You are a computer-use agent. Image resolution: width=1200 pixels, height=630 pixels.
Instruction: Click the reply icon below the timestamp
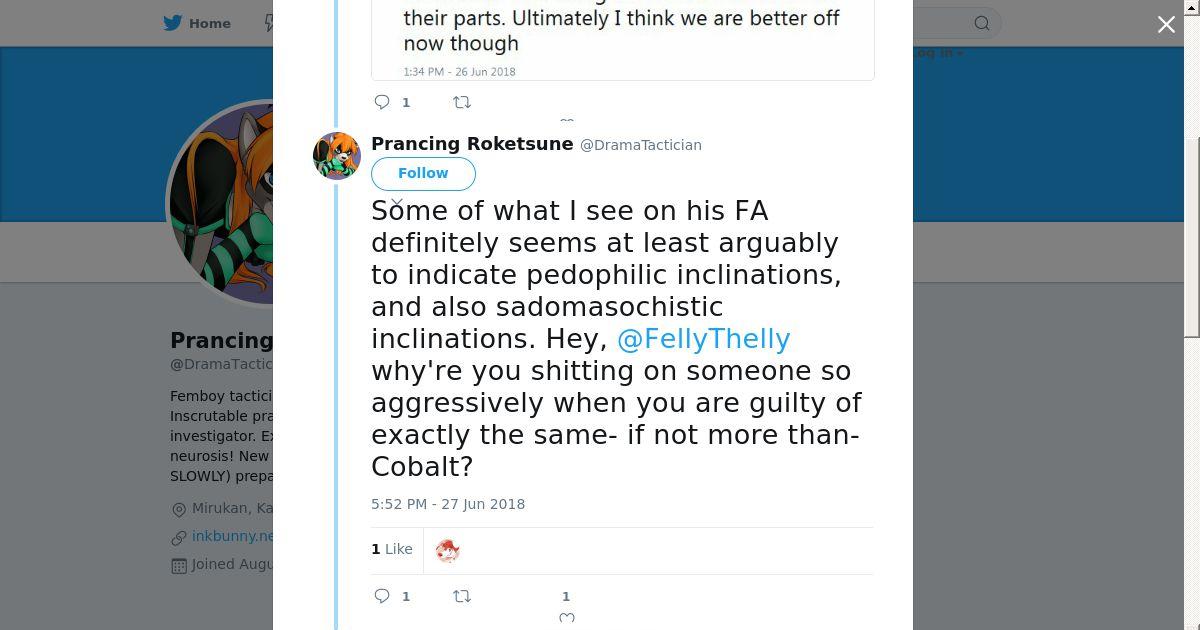point(382,596)
